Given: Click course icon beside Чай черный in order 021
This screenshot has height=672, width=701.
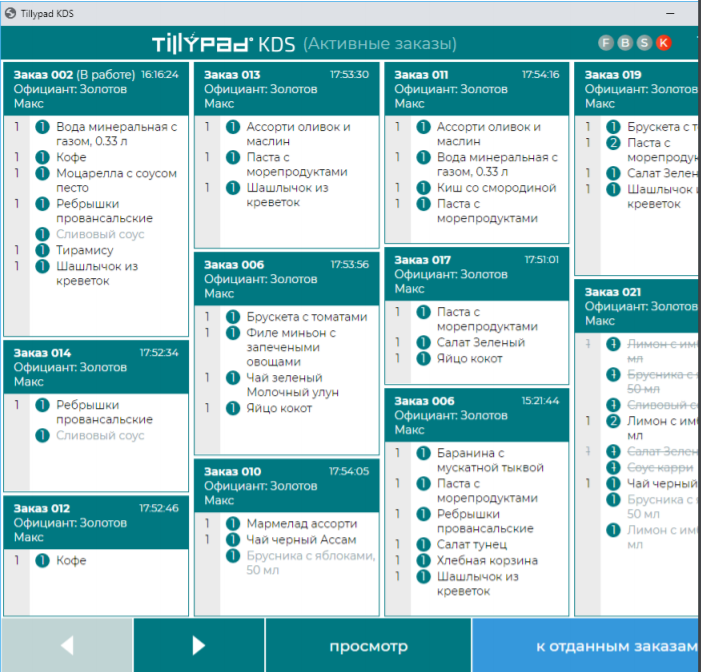Looking at the screenshot, I should (x=613, y=484).
